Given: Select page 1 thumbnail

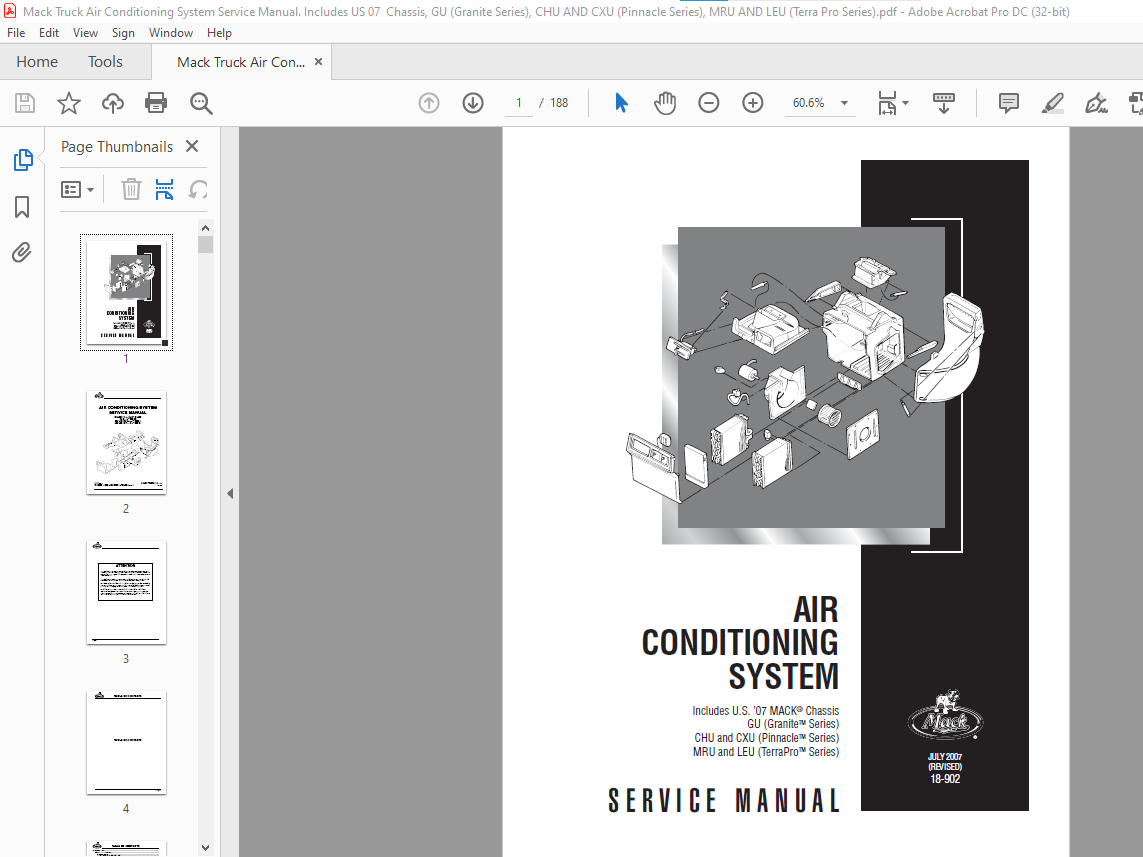Looking at the screenshot, I should 126,292.
